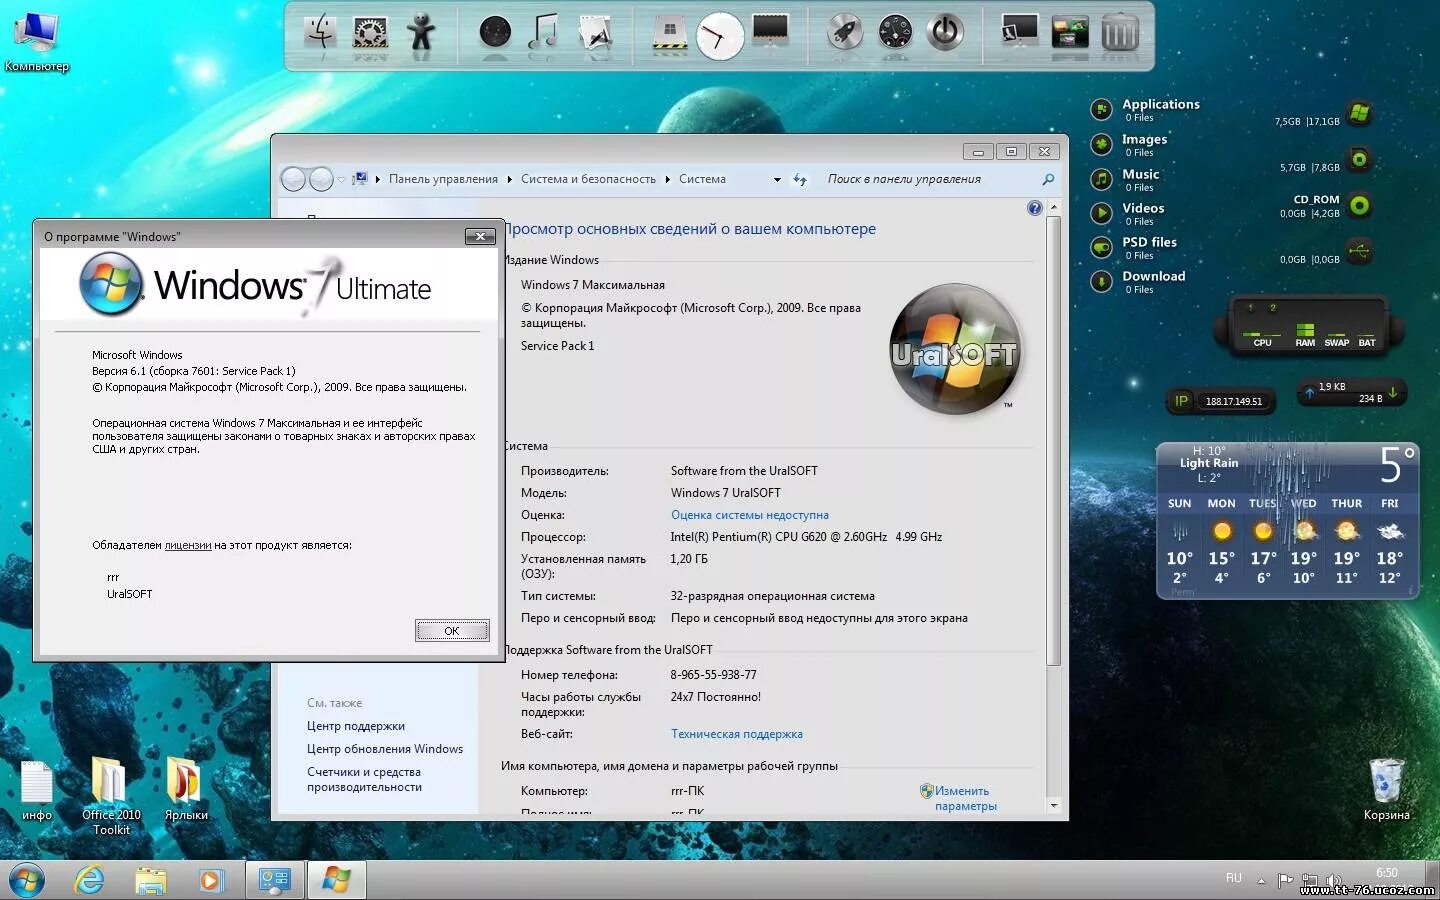Screen dimensions: 1440x900
Task: Open the trash can icon in the dock
Action: click(x=1120, y=33)
